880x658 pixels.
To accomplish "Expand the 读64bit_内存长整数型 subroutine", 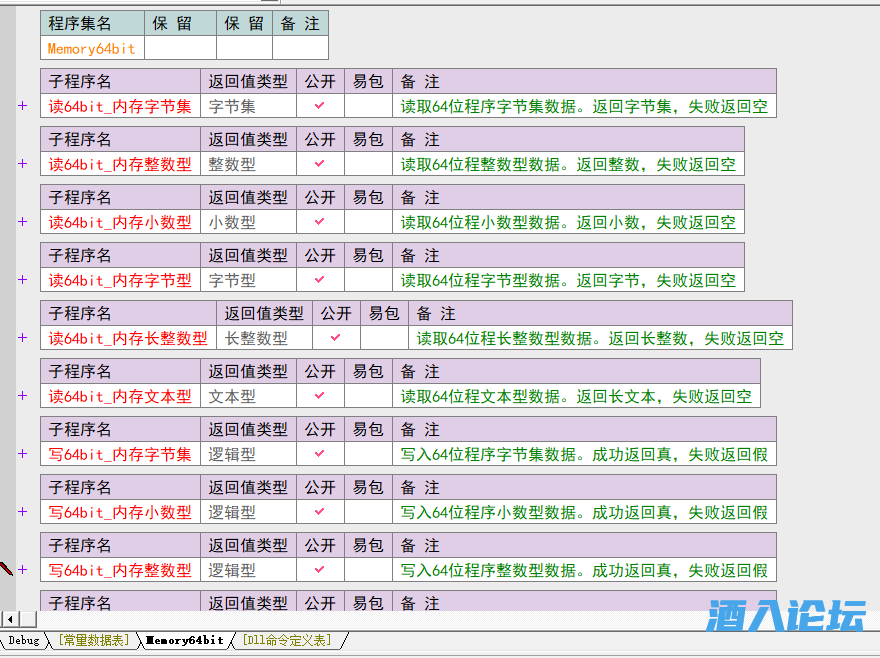I will 22,338.
